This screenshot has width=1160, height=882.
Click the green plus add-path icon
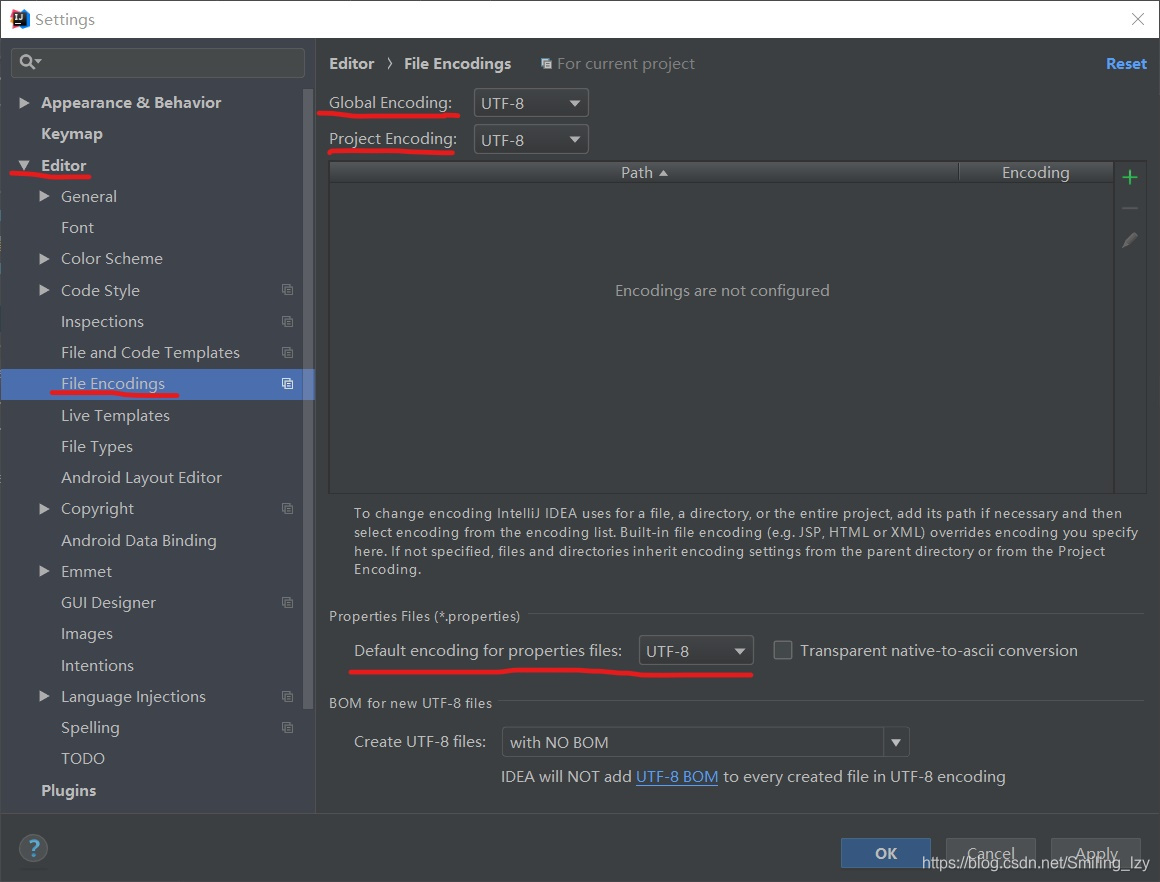click(1130, 177)
